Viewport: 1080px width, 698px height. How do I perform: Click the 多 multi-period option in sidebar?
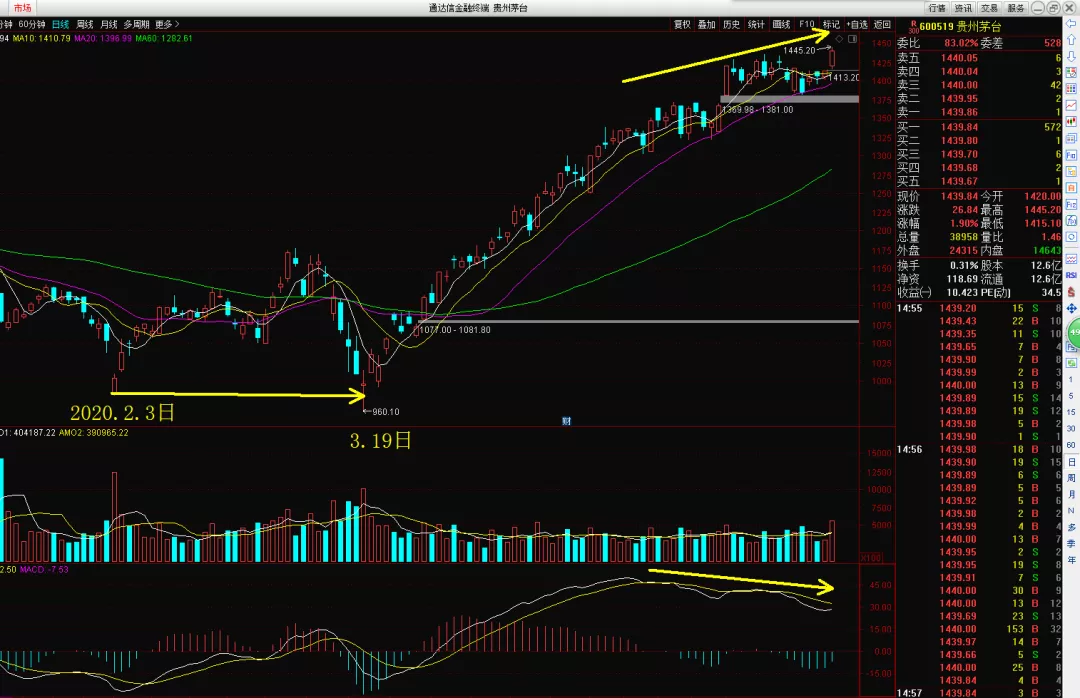point(1071,526)
